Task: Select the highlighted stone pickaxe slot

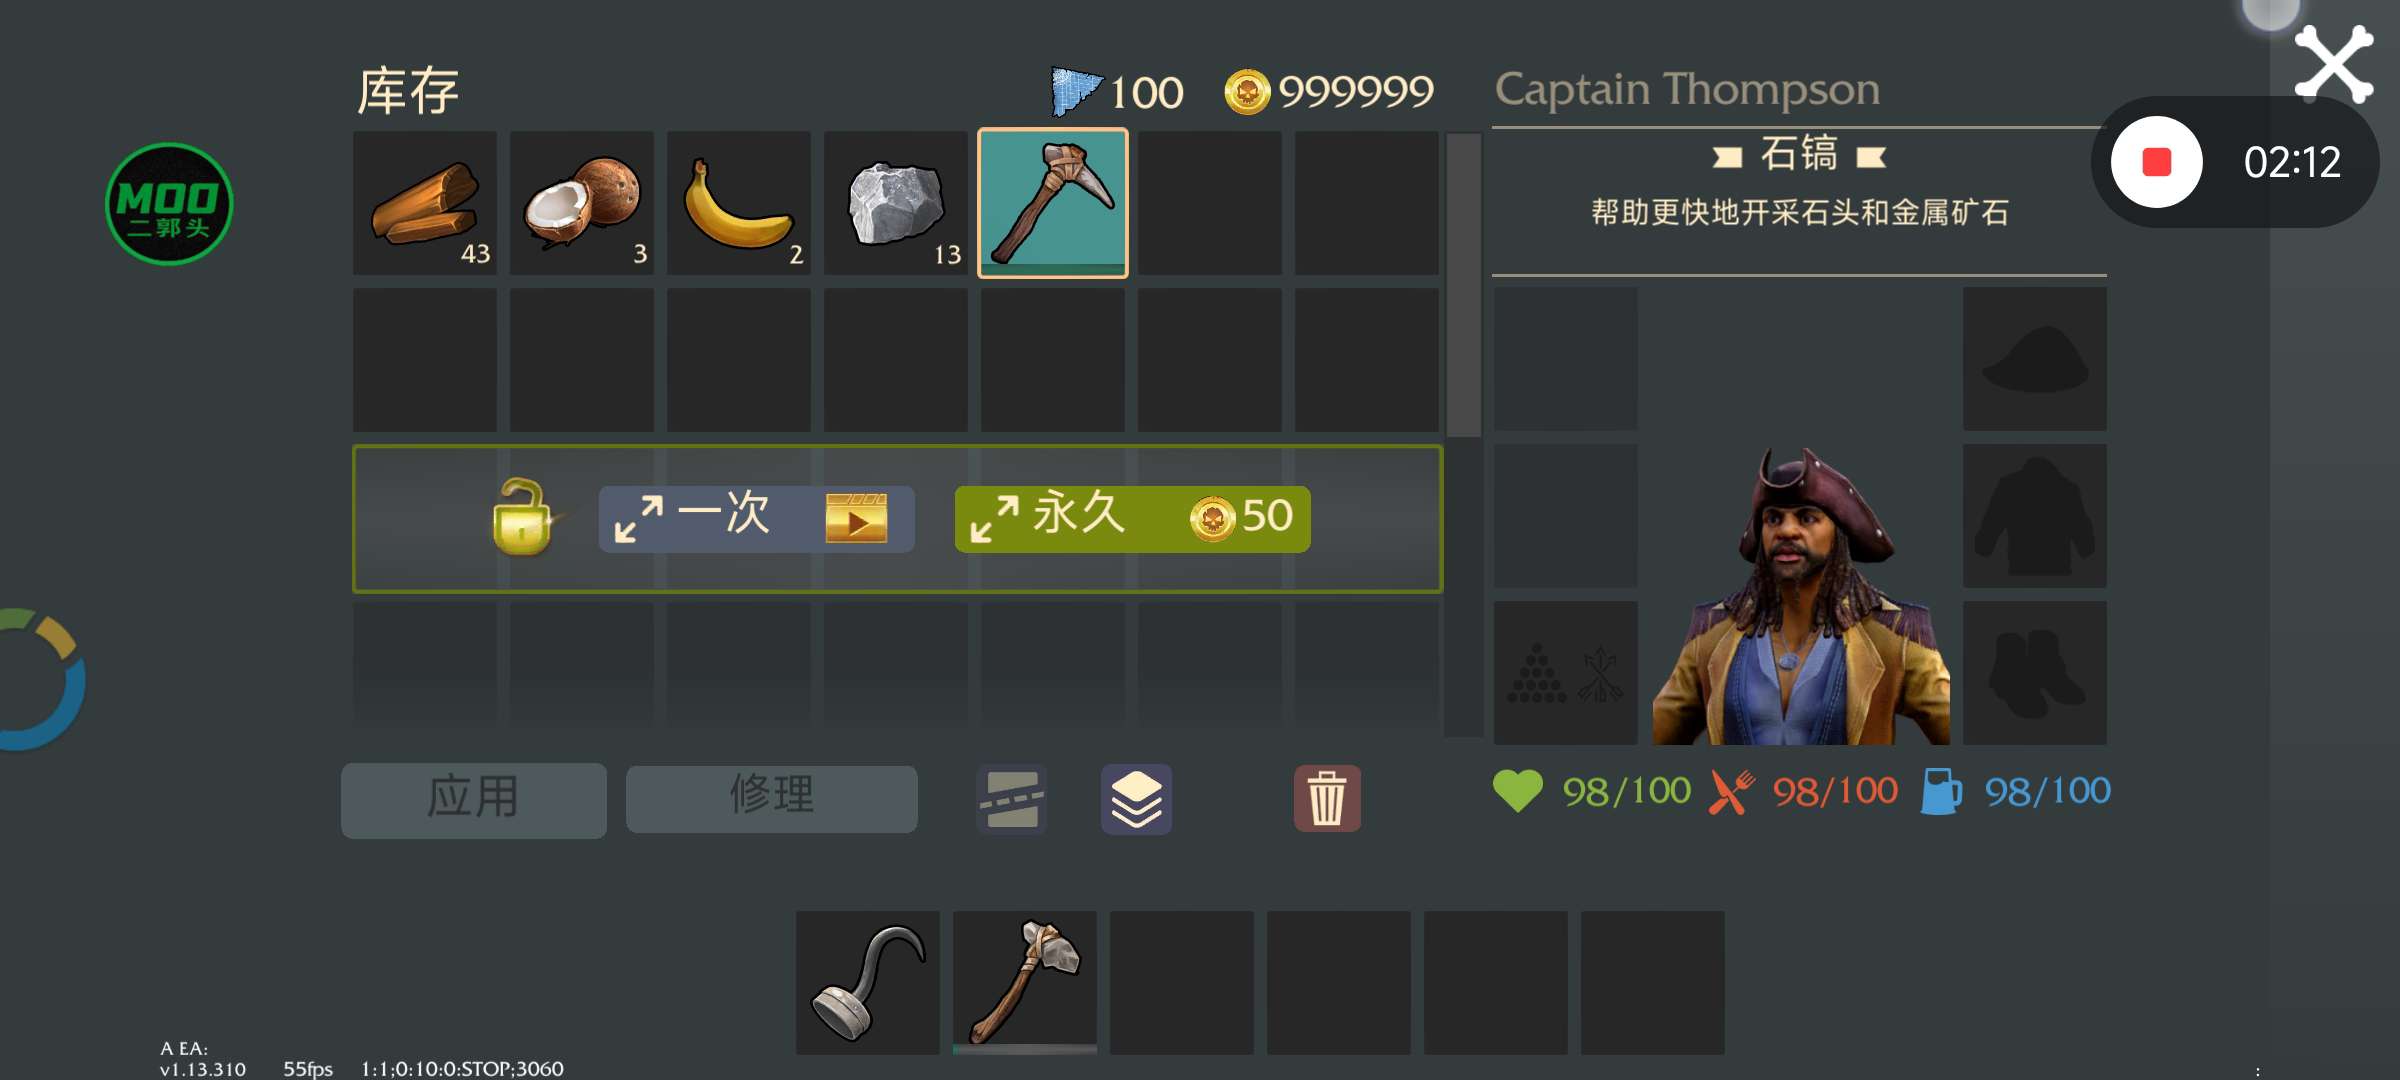Action: pyautogui.click(x=1053, y=203)
